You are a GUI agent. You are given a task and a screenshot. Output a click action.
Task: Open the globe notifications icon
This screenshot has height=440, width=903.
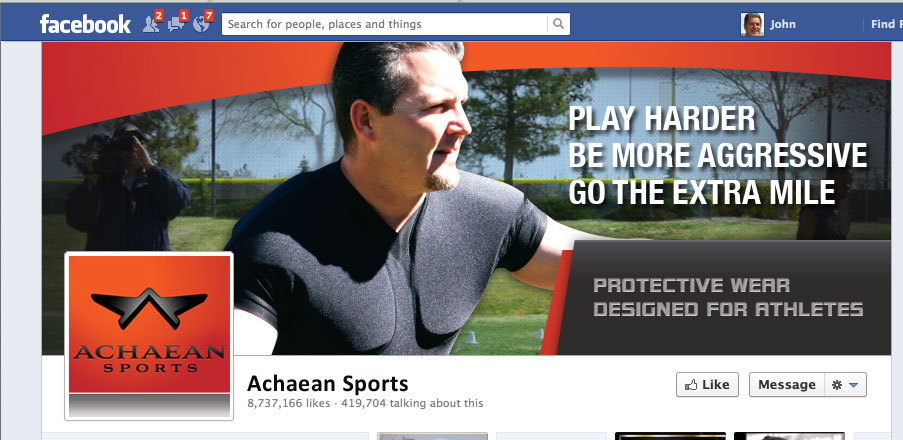[201, 24]
